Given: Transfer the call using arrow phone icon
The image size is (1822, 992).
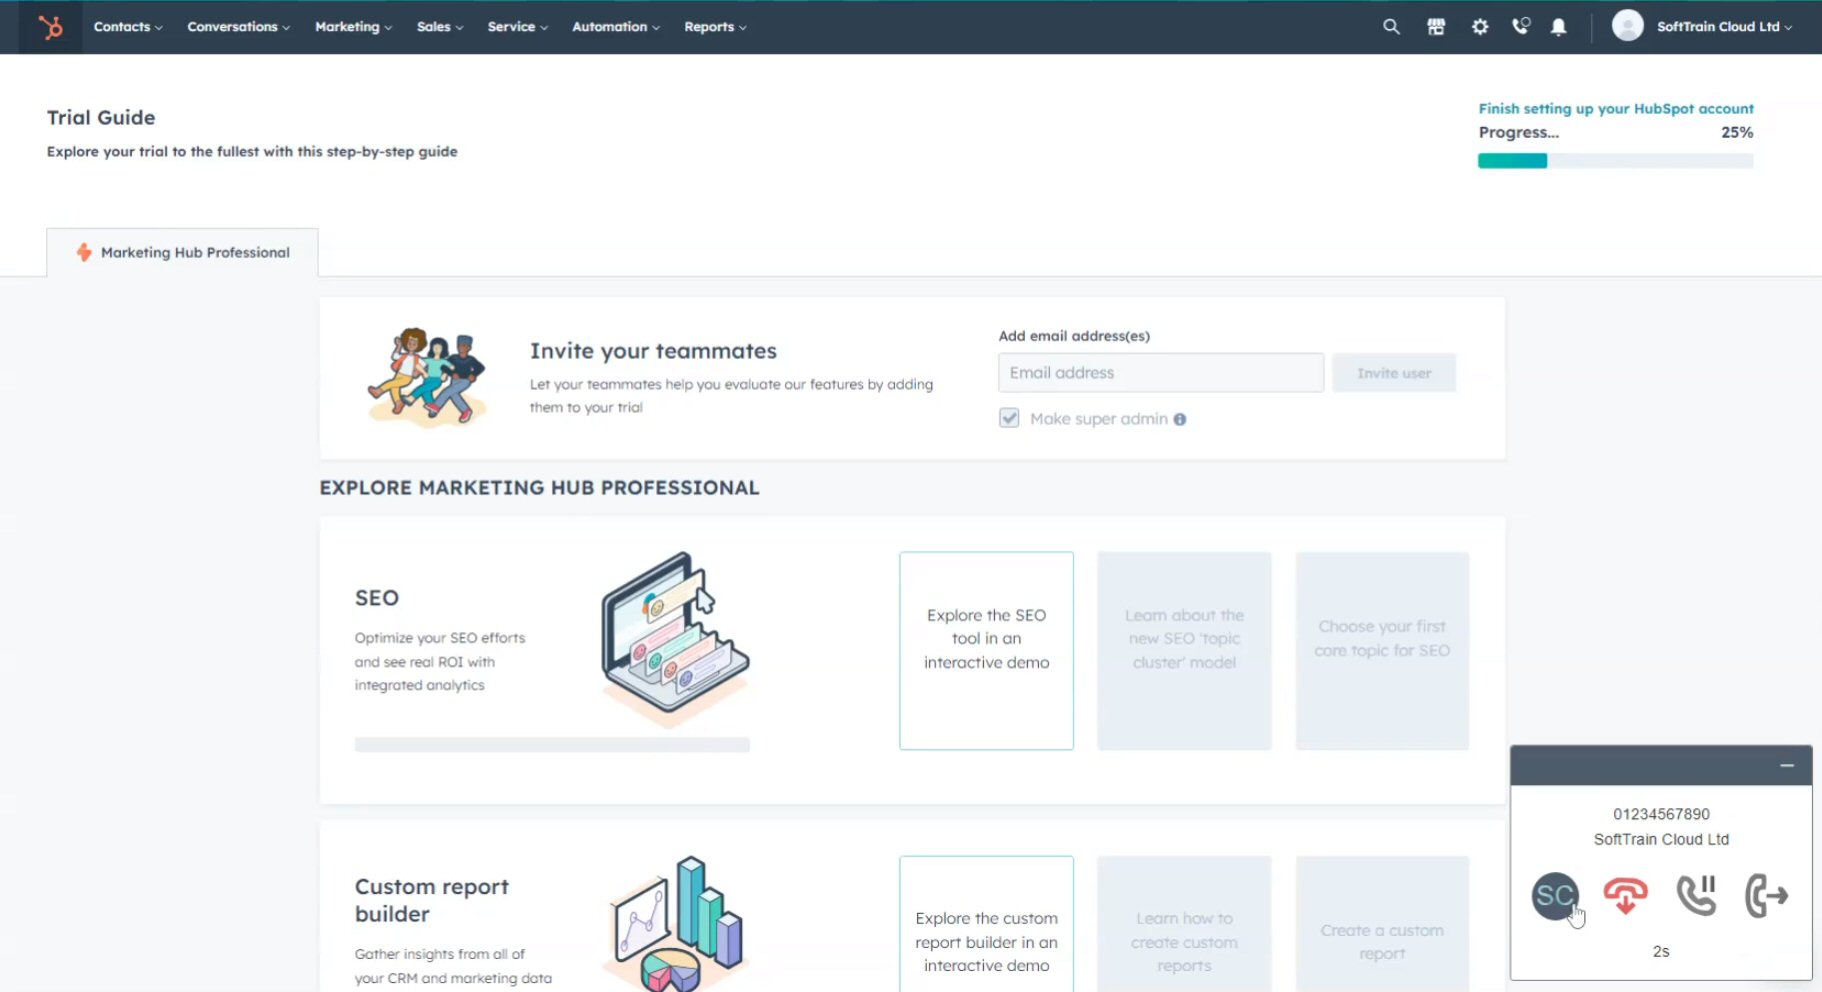Looking at the screenshot, I should 1766,895.
